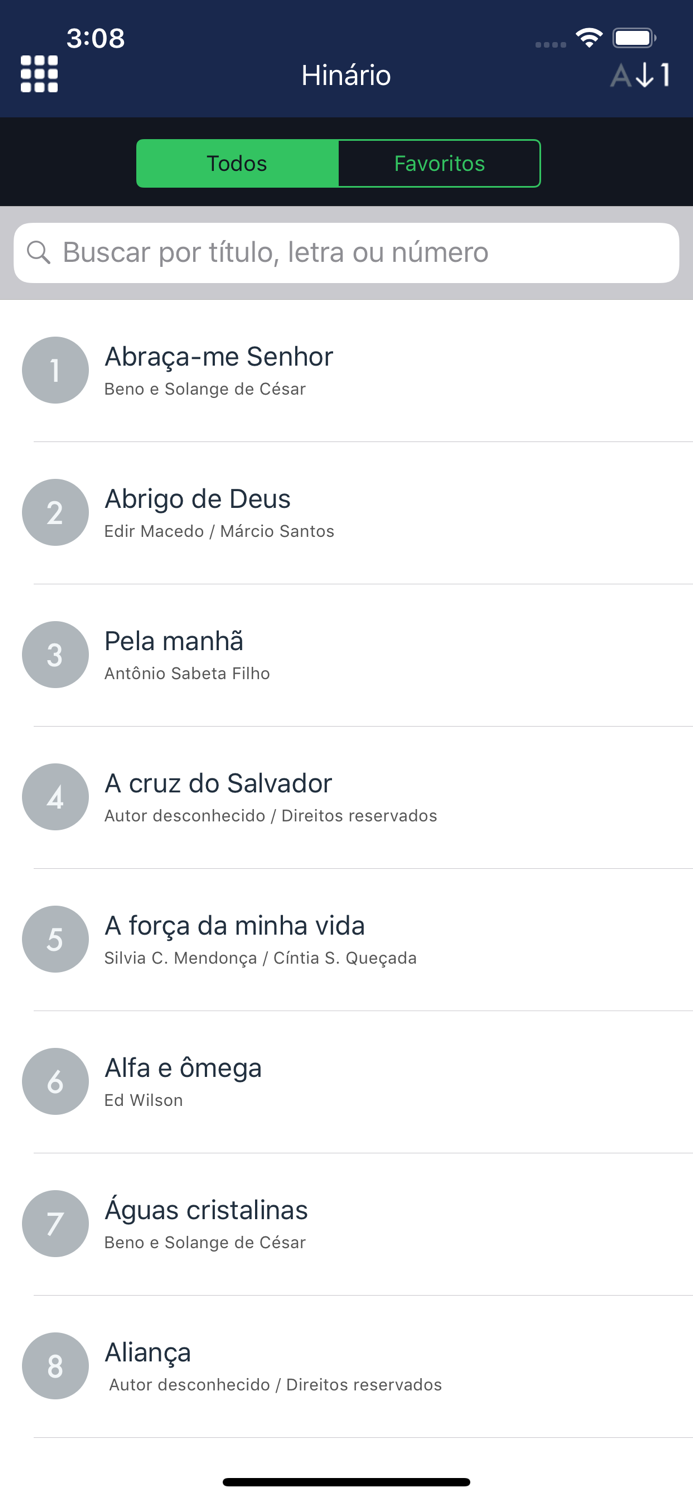Image resolution: width=693 pixels, height=1500 pixels.
Task: Click the magnifier icon in search bar
Action: coord(38,252)
